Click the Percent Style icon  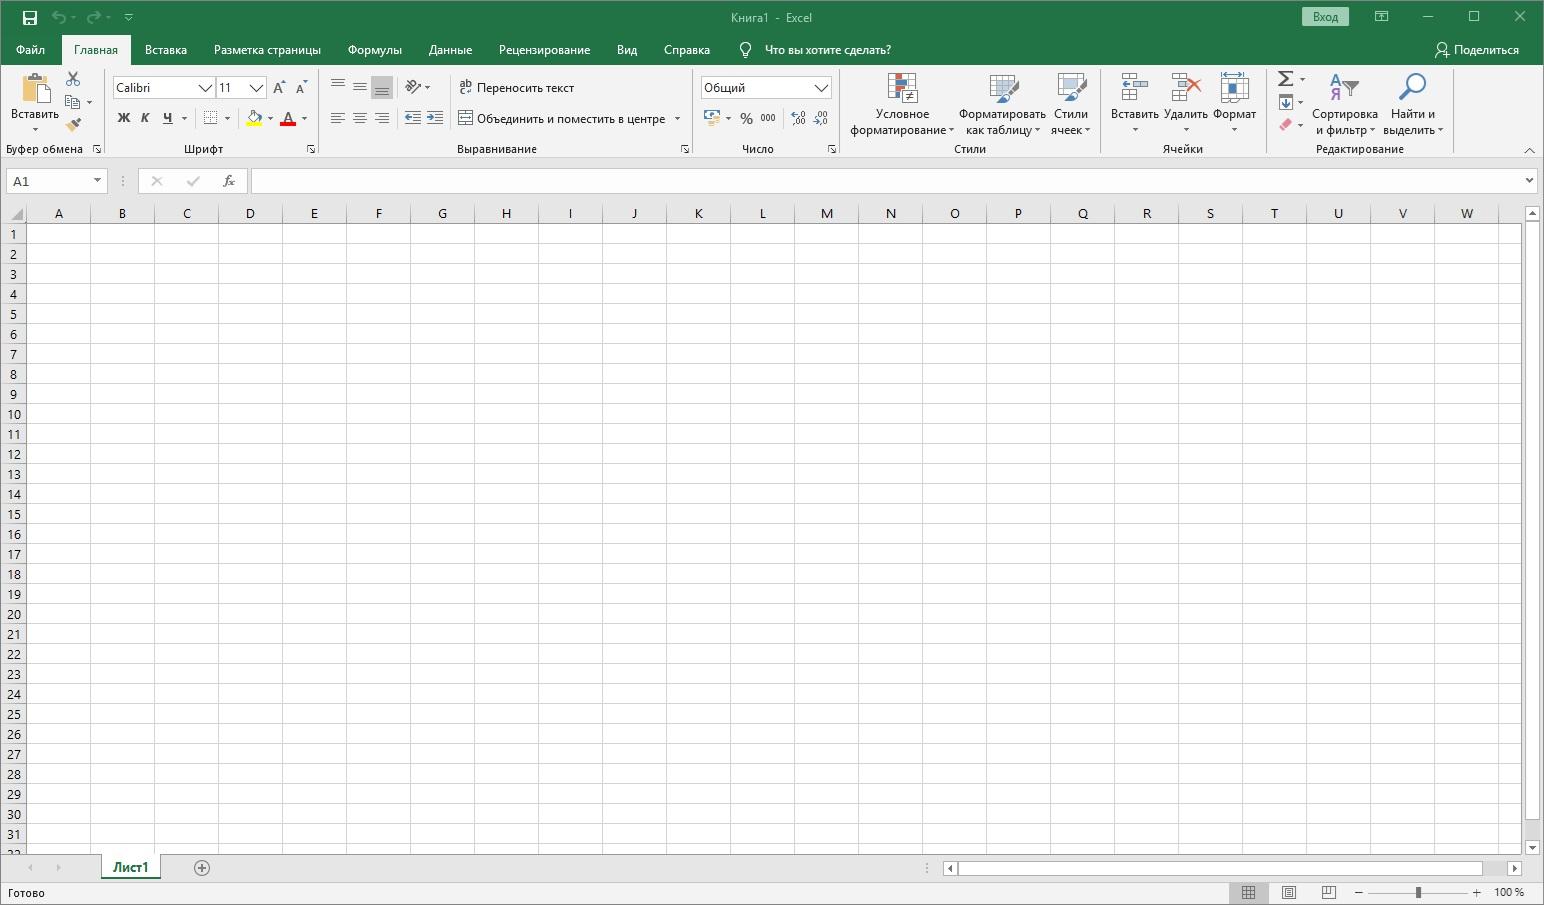746,118
